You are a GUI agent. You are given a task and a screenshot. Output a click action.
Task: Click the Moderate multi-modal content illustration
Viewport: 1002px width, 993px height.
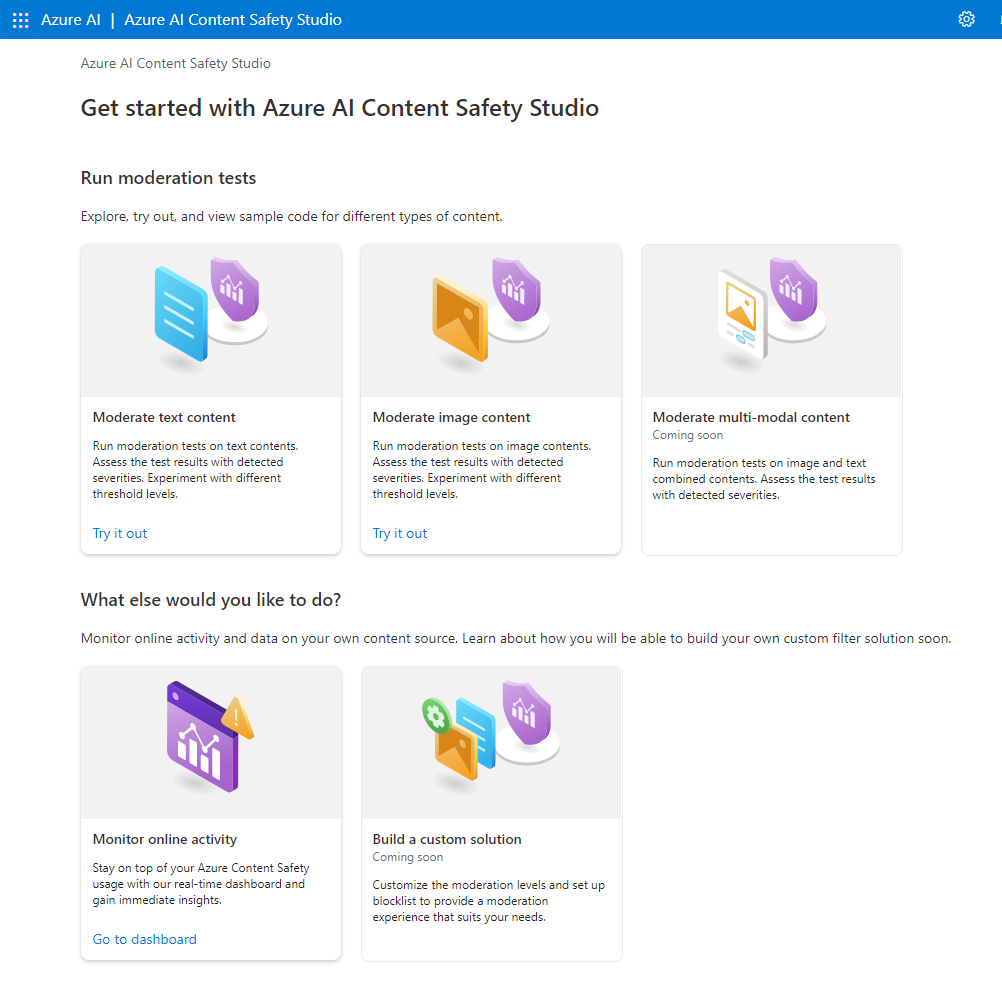[772, 321]
